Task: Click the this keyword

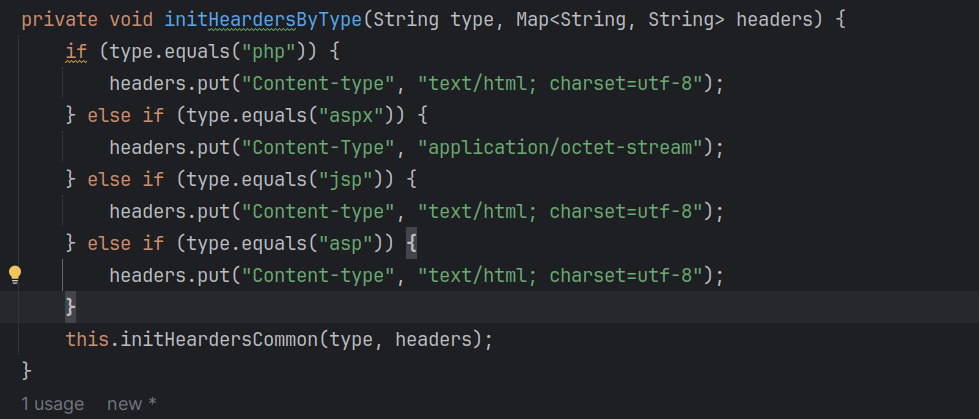Action: pyautogui.click(x=87, y=340)
